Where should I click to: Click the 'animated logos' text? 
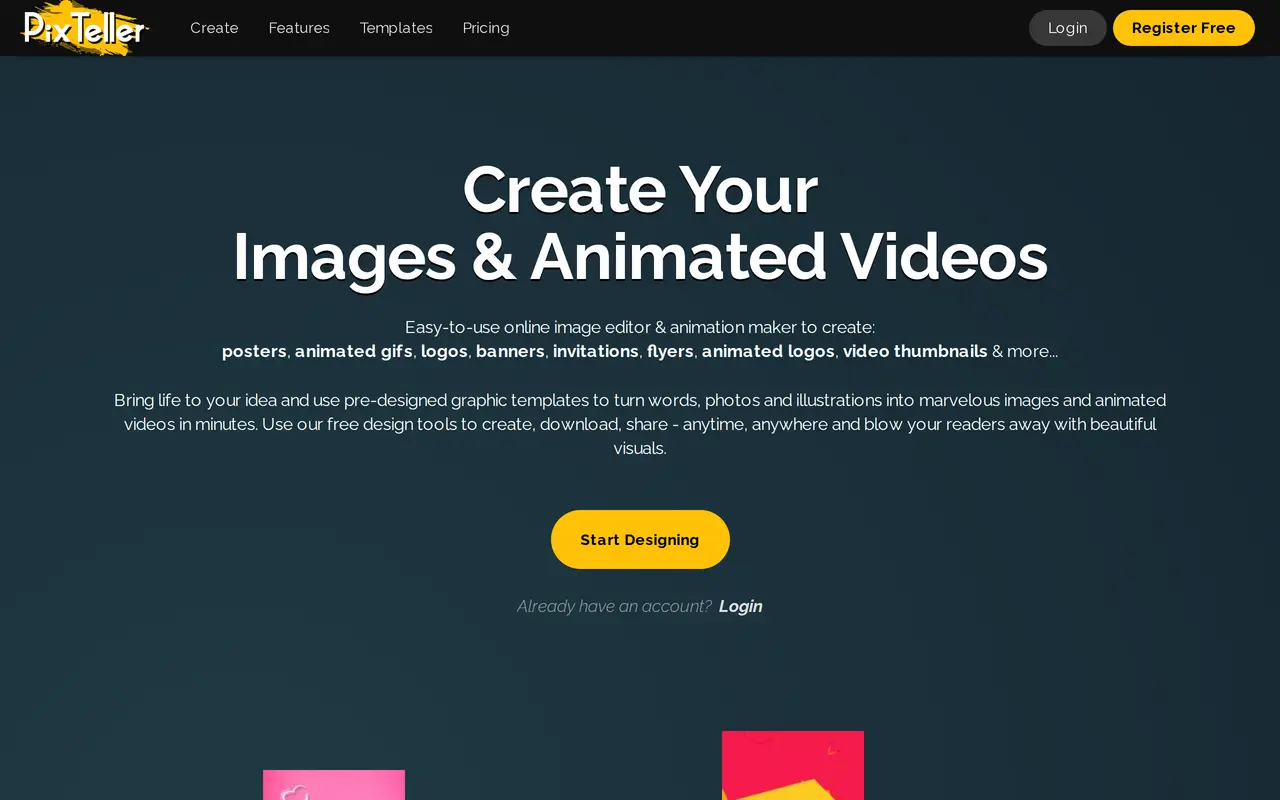click(x=768, y=351)
